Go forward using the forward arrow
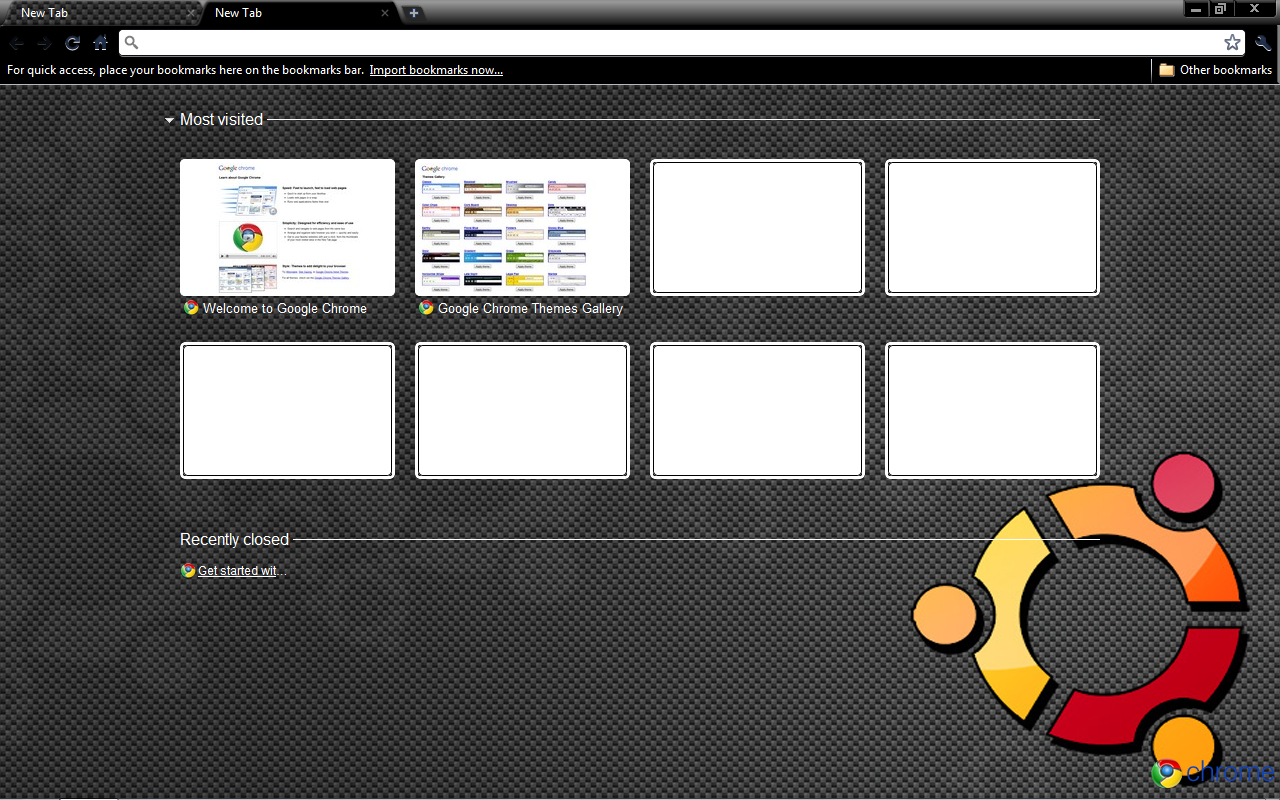 coord(44,43)
